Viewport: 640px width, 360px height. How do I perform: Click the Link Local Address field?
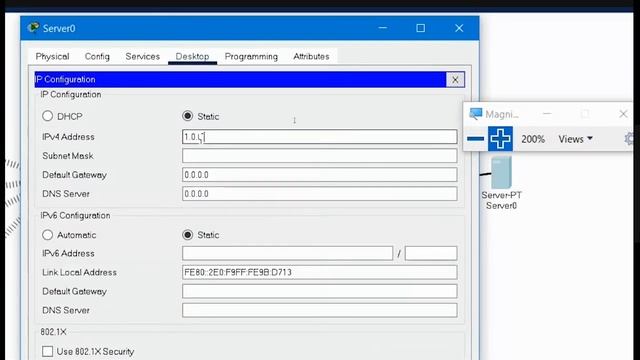point(320,272)
